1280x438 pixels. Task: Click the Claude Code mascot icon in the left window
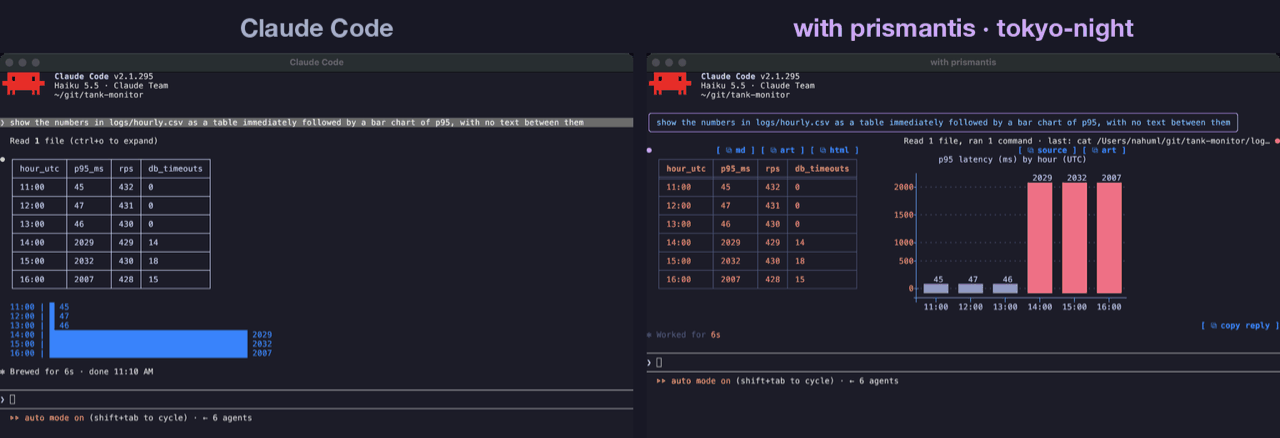pos(22,84)
